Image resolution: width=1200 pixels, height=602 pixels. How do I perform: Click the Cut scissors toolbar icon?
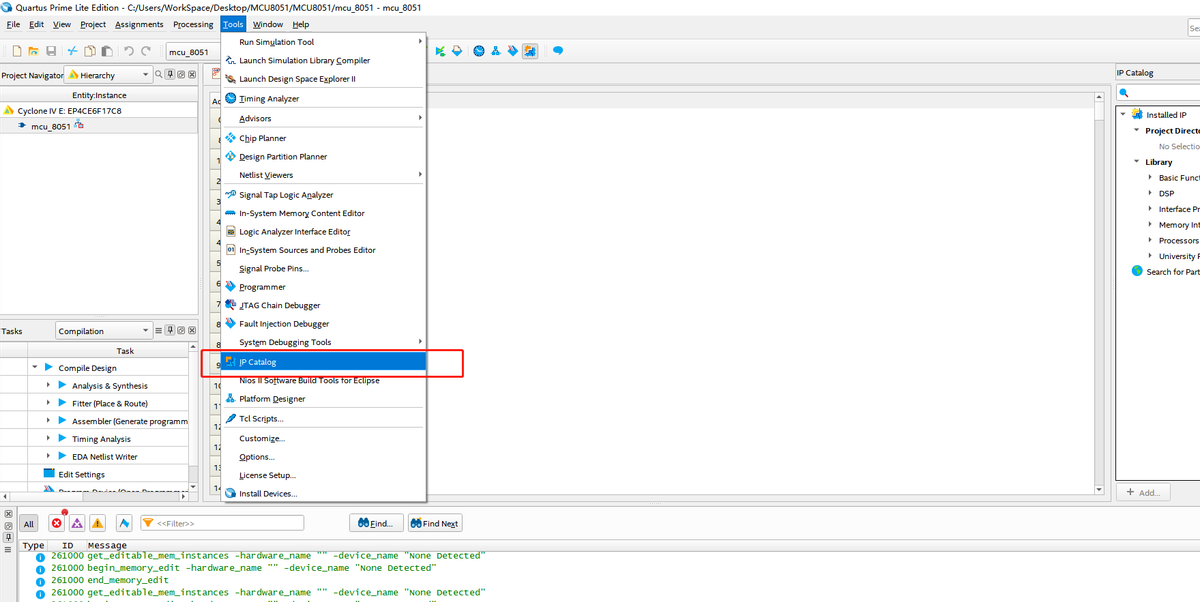tap(72, 51)
